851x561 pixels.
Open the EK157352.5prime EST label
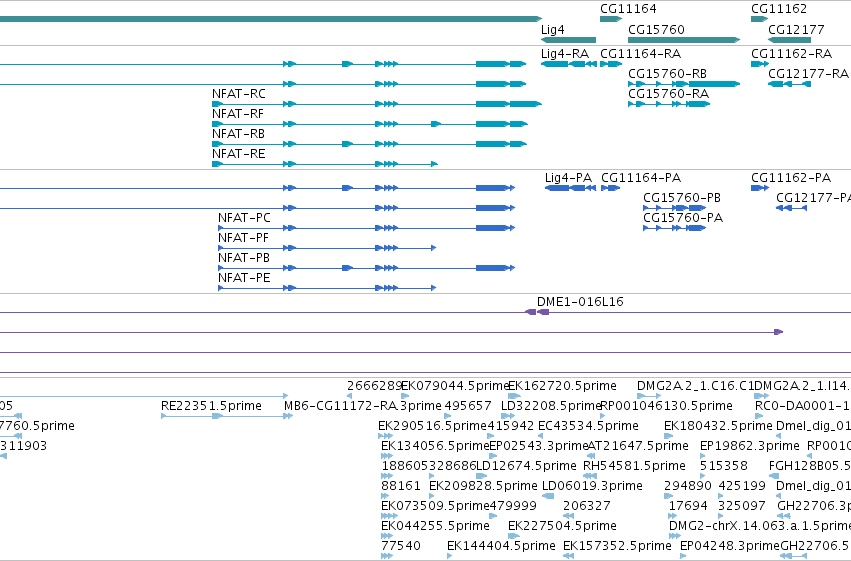coord(617,546)
